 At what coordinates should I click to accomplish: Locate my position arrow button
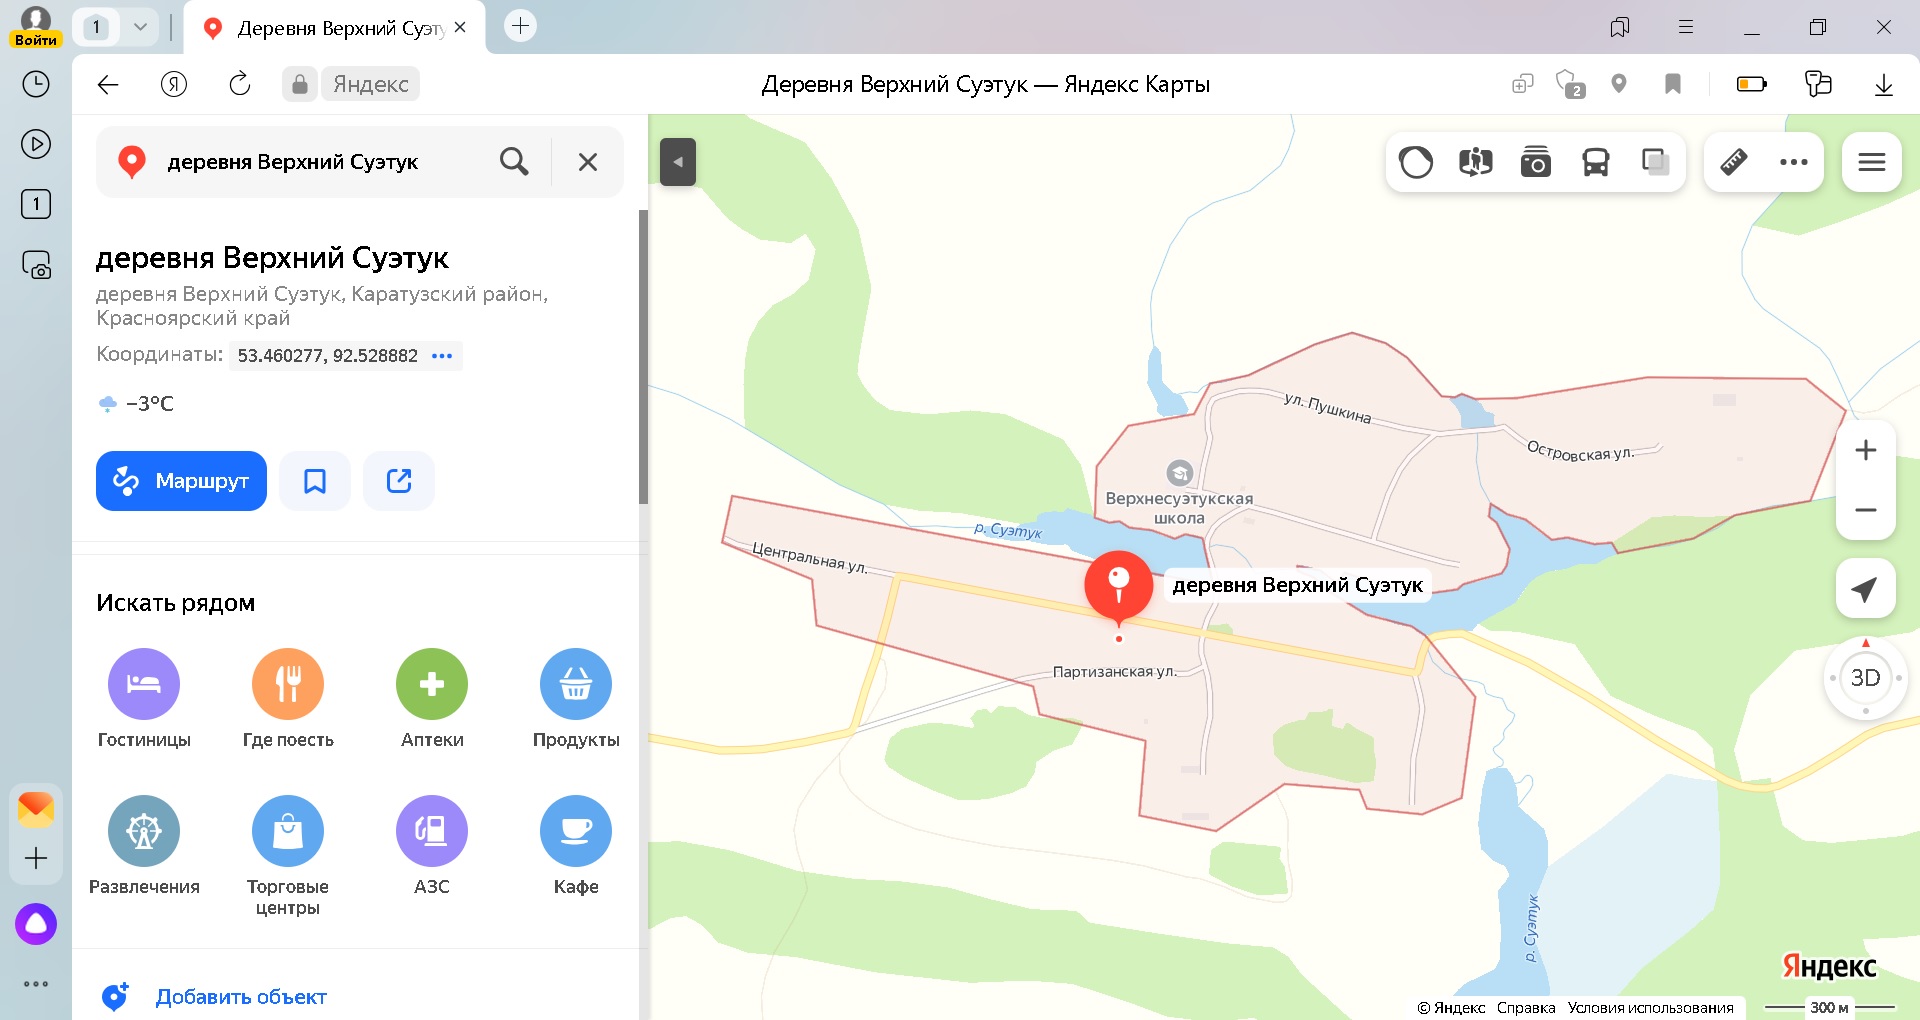click(1866, 589)
